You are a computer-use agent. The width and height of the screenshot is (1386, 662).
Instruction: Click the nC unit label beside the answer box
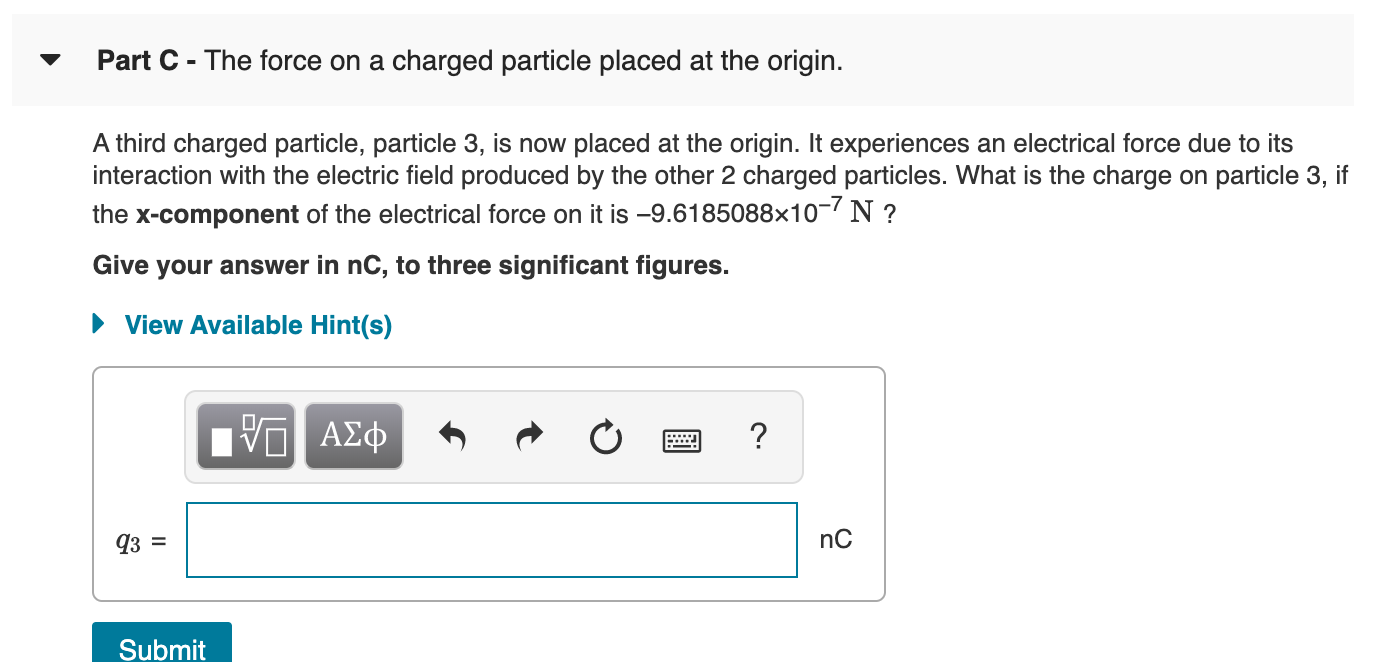point(836,539)
